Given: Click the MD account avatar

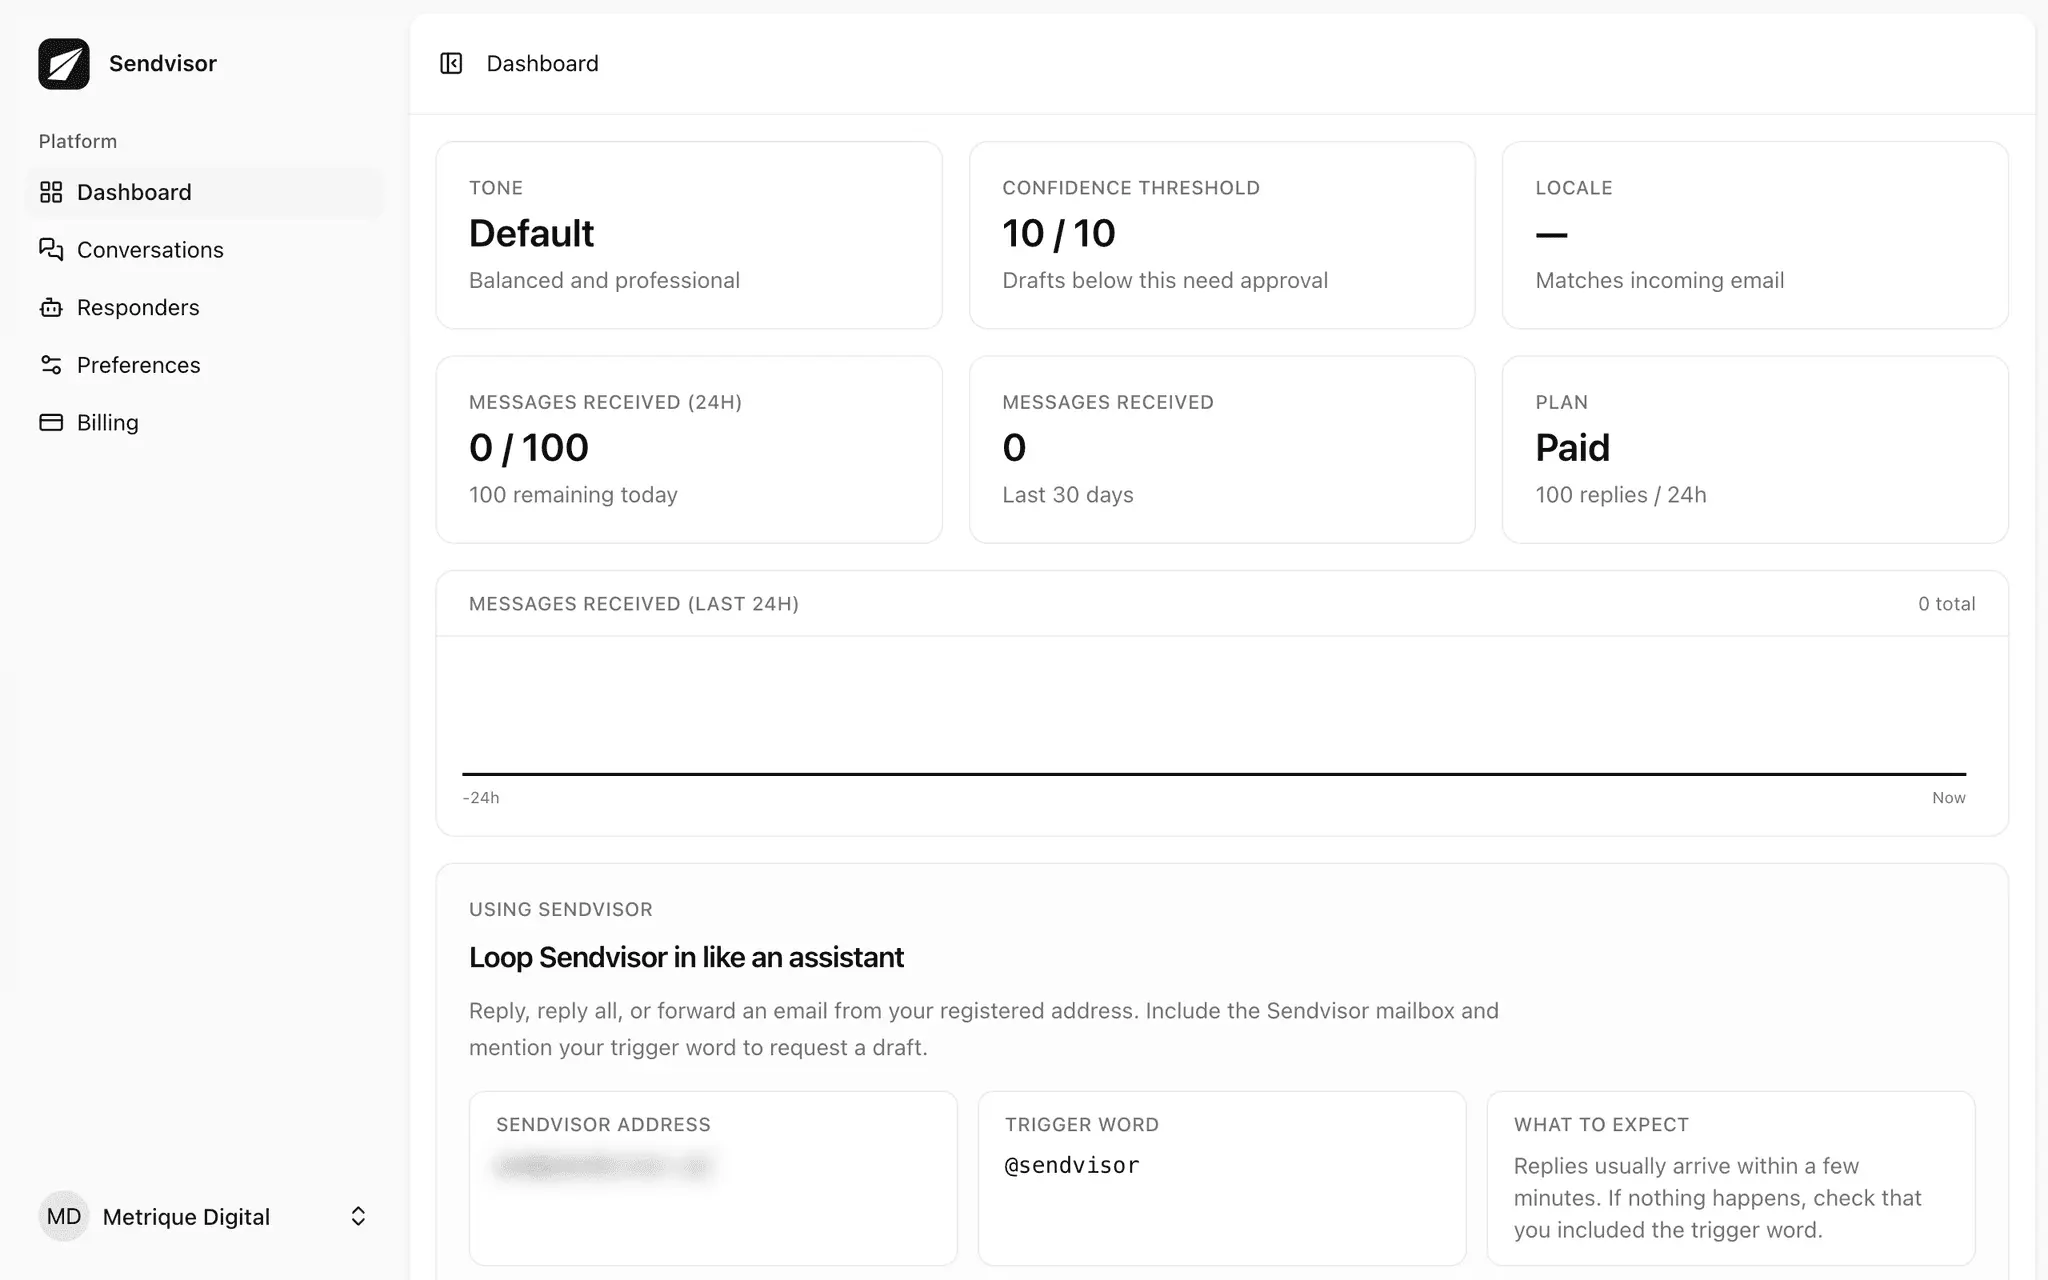Looking at the screenshot, I should [64, 1216].
